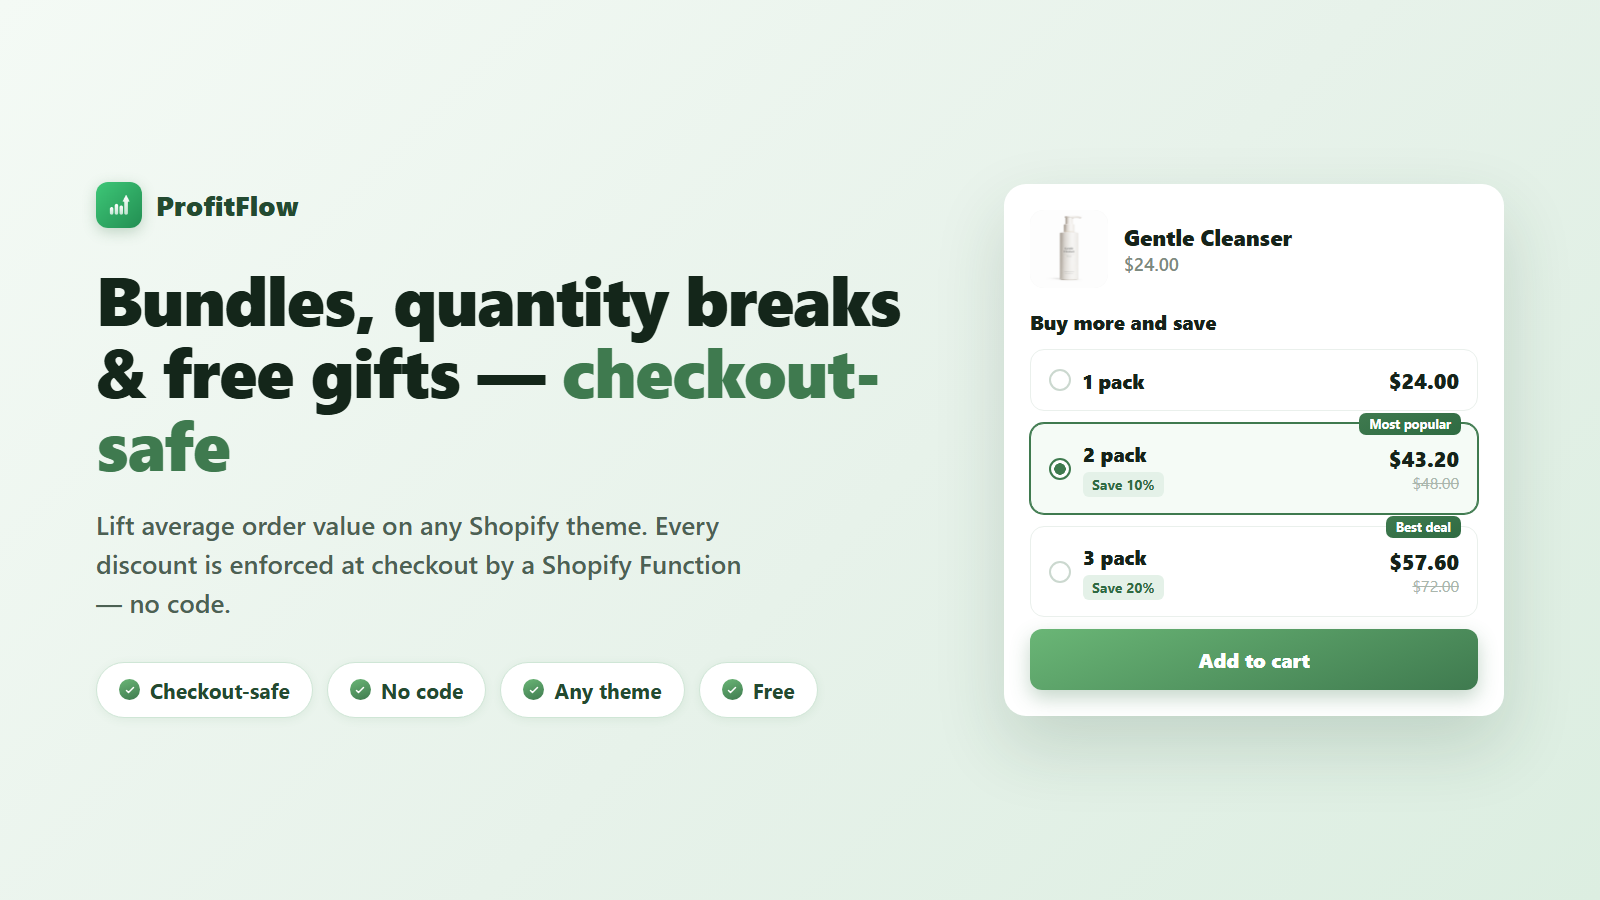Click the Any theme feature pill
1600x900 pixels.
[x=593, y=690]
